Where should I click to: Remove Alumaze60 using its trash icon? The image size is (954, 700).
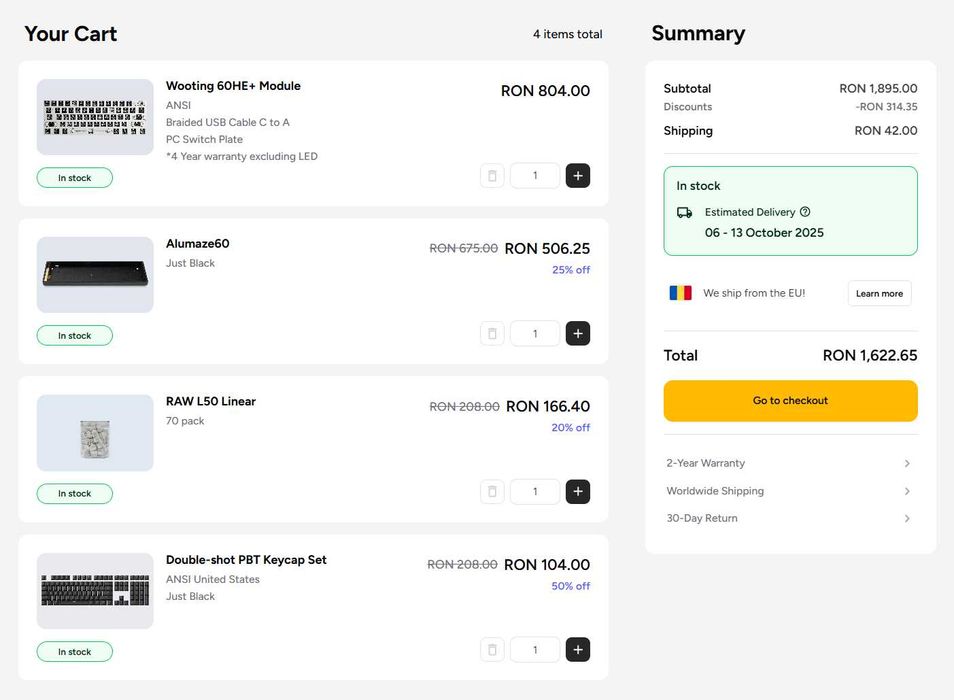click(x=492, y=334)
